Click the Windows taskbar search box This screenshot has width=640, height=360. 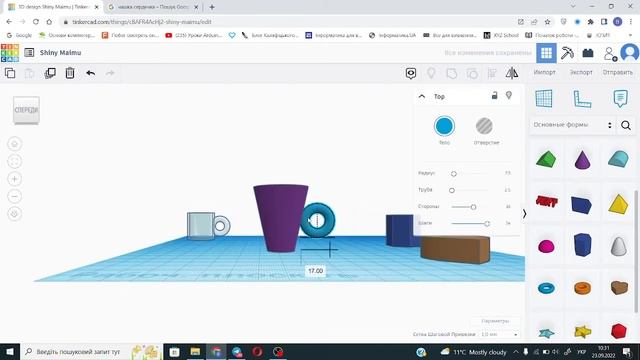tap(91, 352)
